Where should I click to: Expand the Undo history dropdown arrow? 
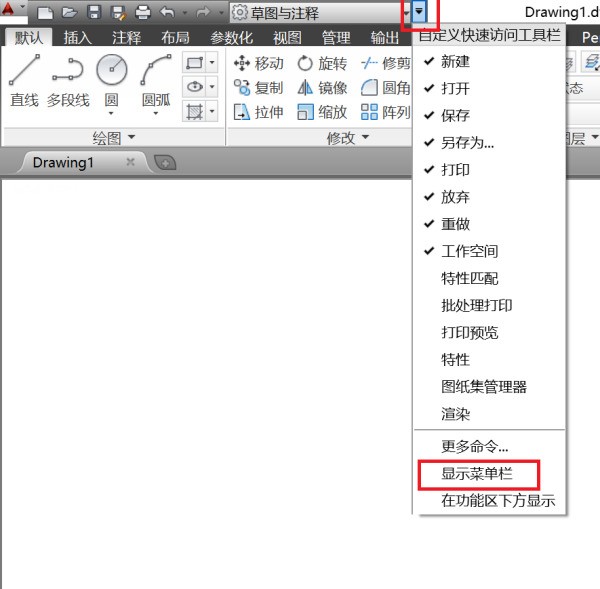[x=185, y=13]
